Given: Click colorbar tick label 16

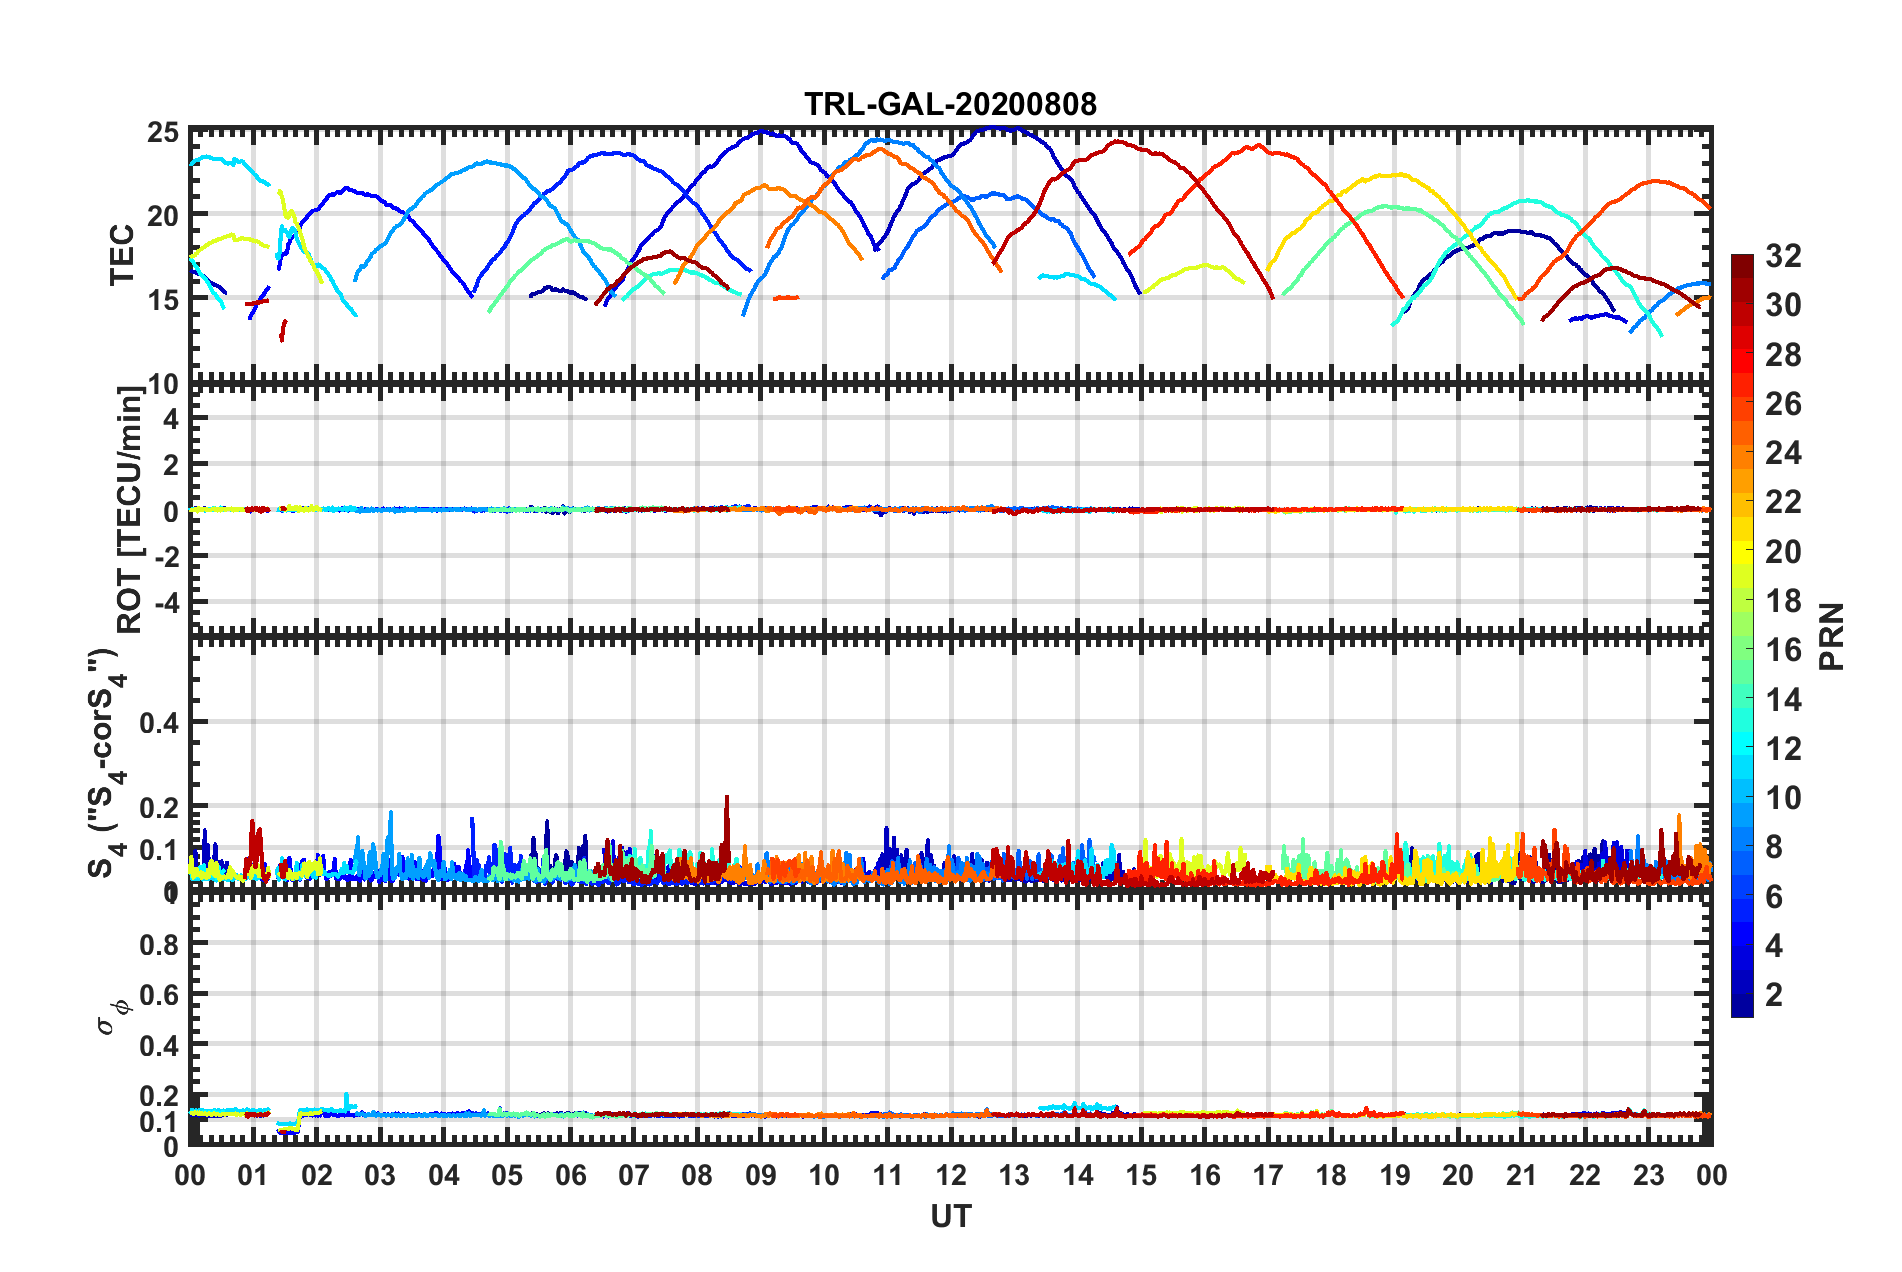Looking at the screenshot, I should click(1783, 650).
